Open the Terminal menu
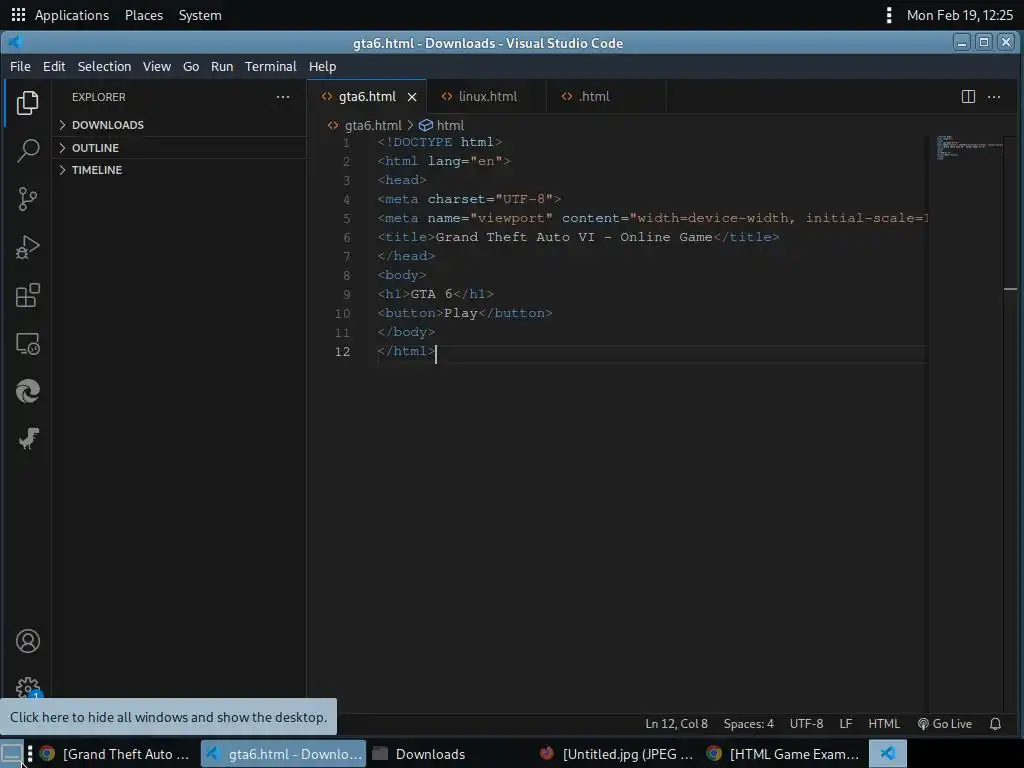Screen dimensions: 1024x768 click(270, 67)
